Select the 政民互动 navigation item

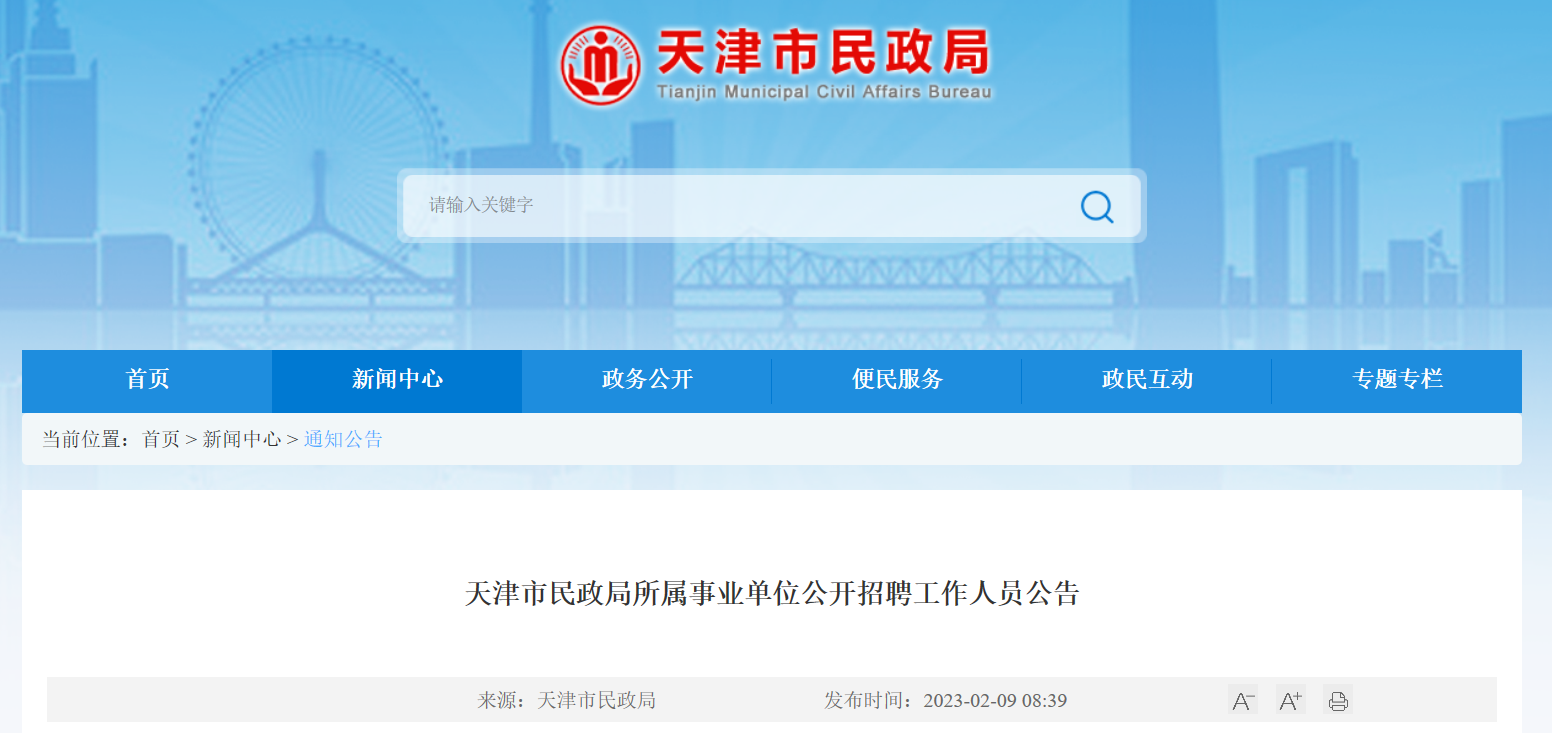1147,380
